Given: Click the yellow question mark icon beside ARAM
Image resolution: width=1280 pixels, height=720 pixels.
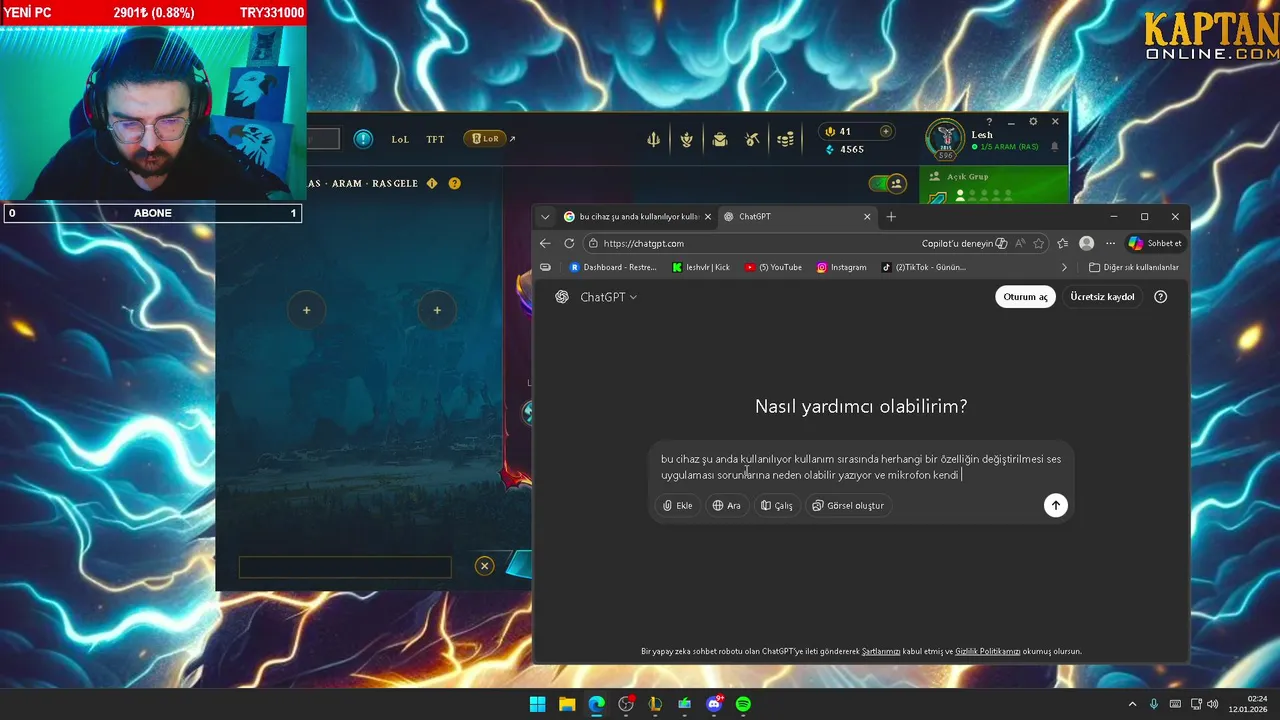Looking at the screenshot, I should pos(454,183).
